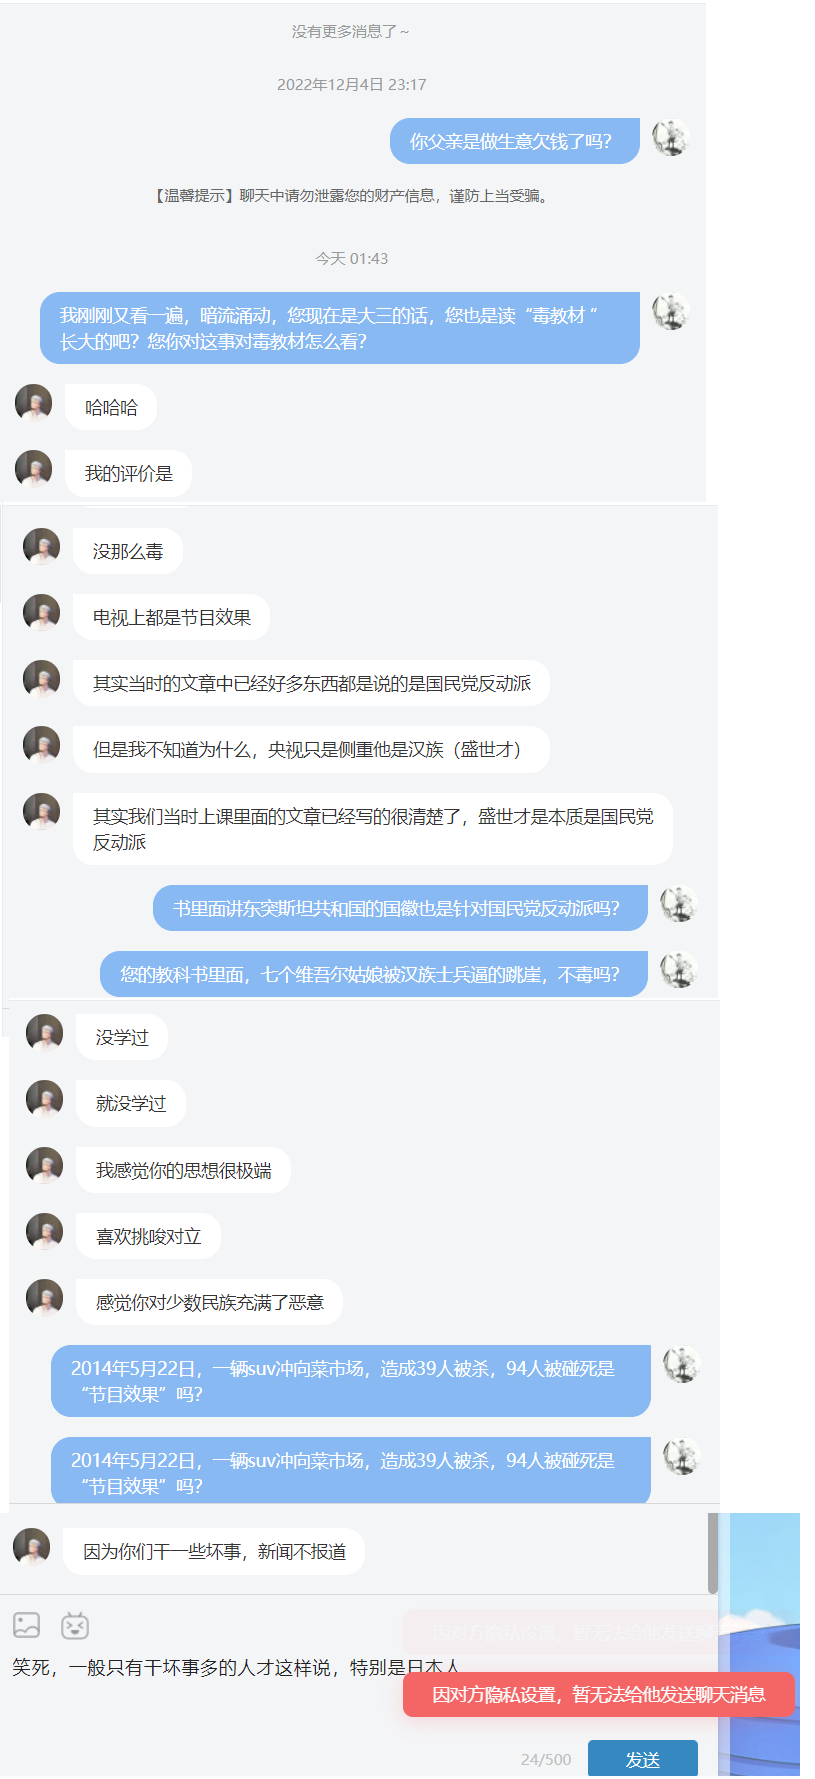Click the image upload icon

[x=27, y=1625]
